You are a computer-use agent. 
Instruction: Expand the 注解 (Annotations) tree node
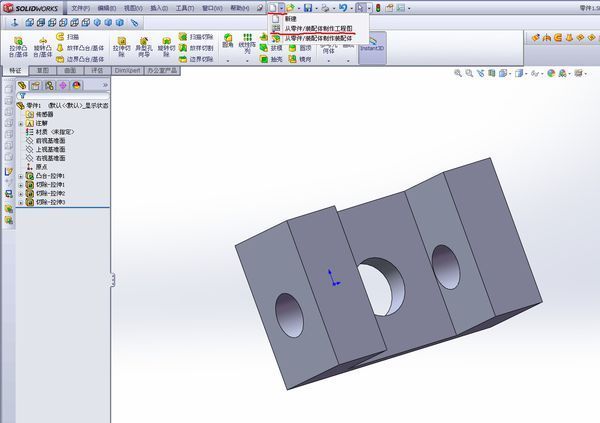point(21,124)
